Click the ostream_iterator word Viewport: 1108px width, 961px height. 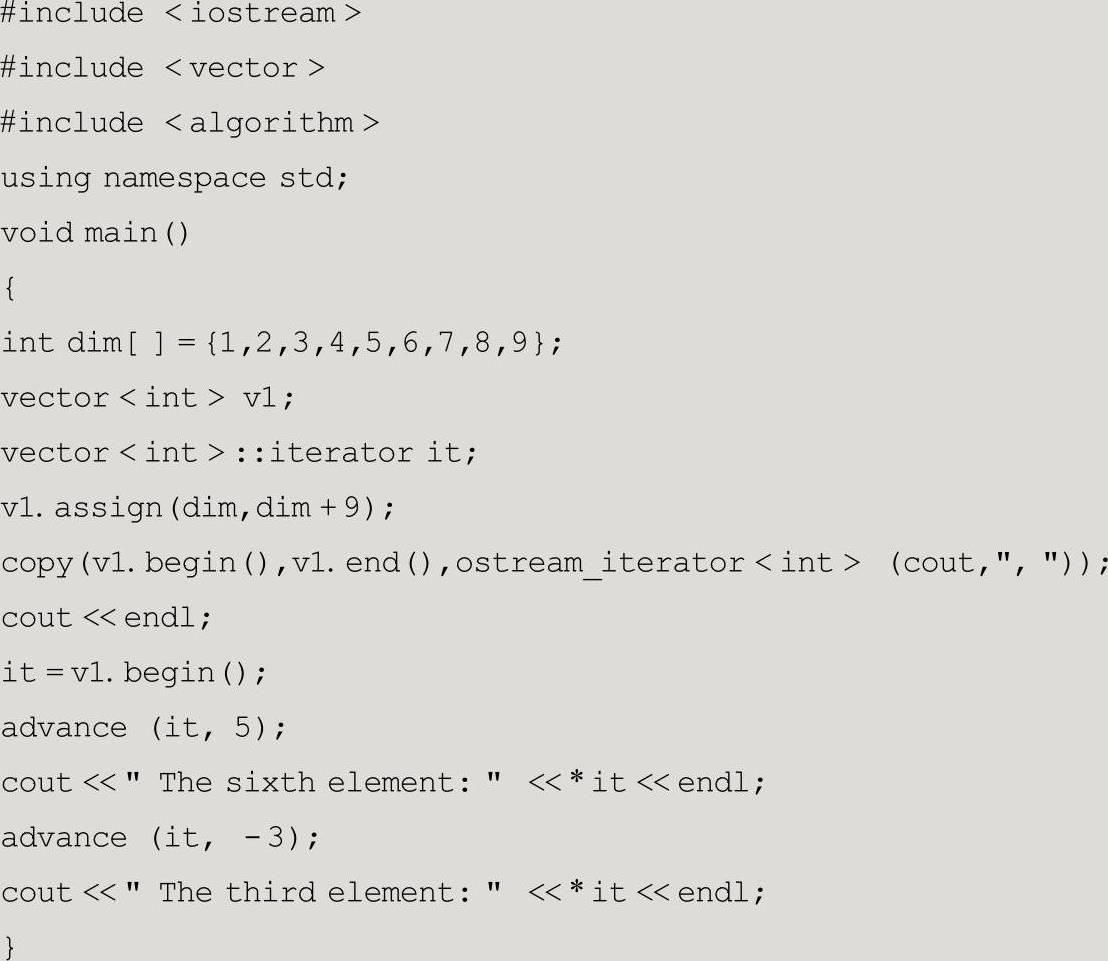(600, 564)
